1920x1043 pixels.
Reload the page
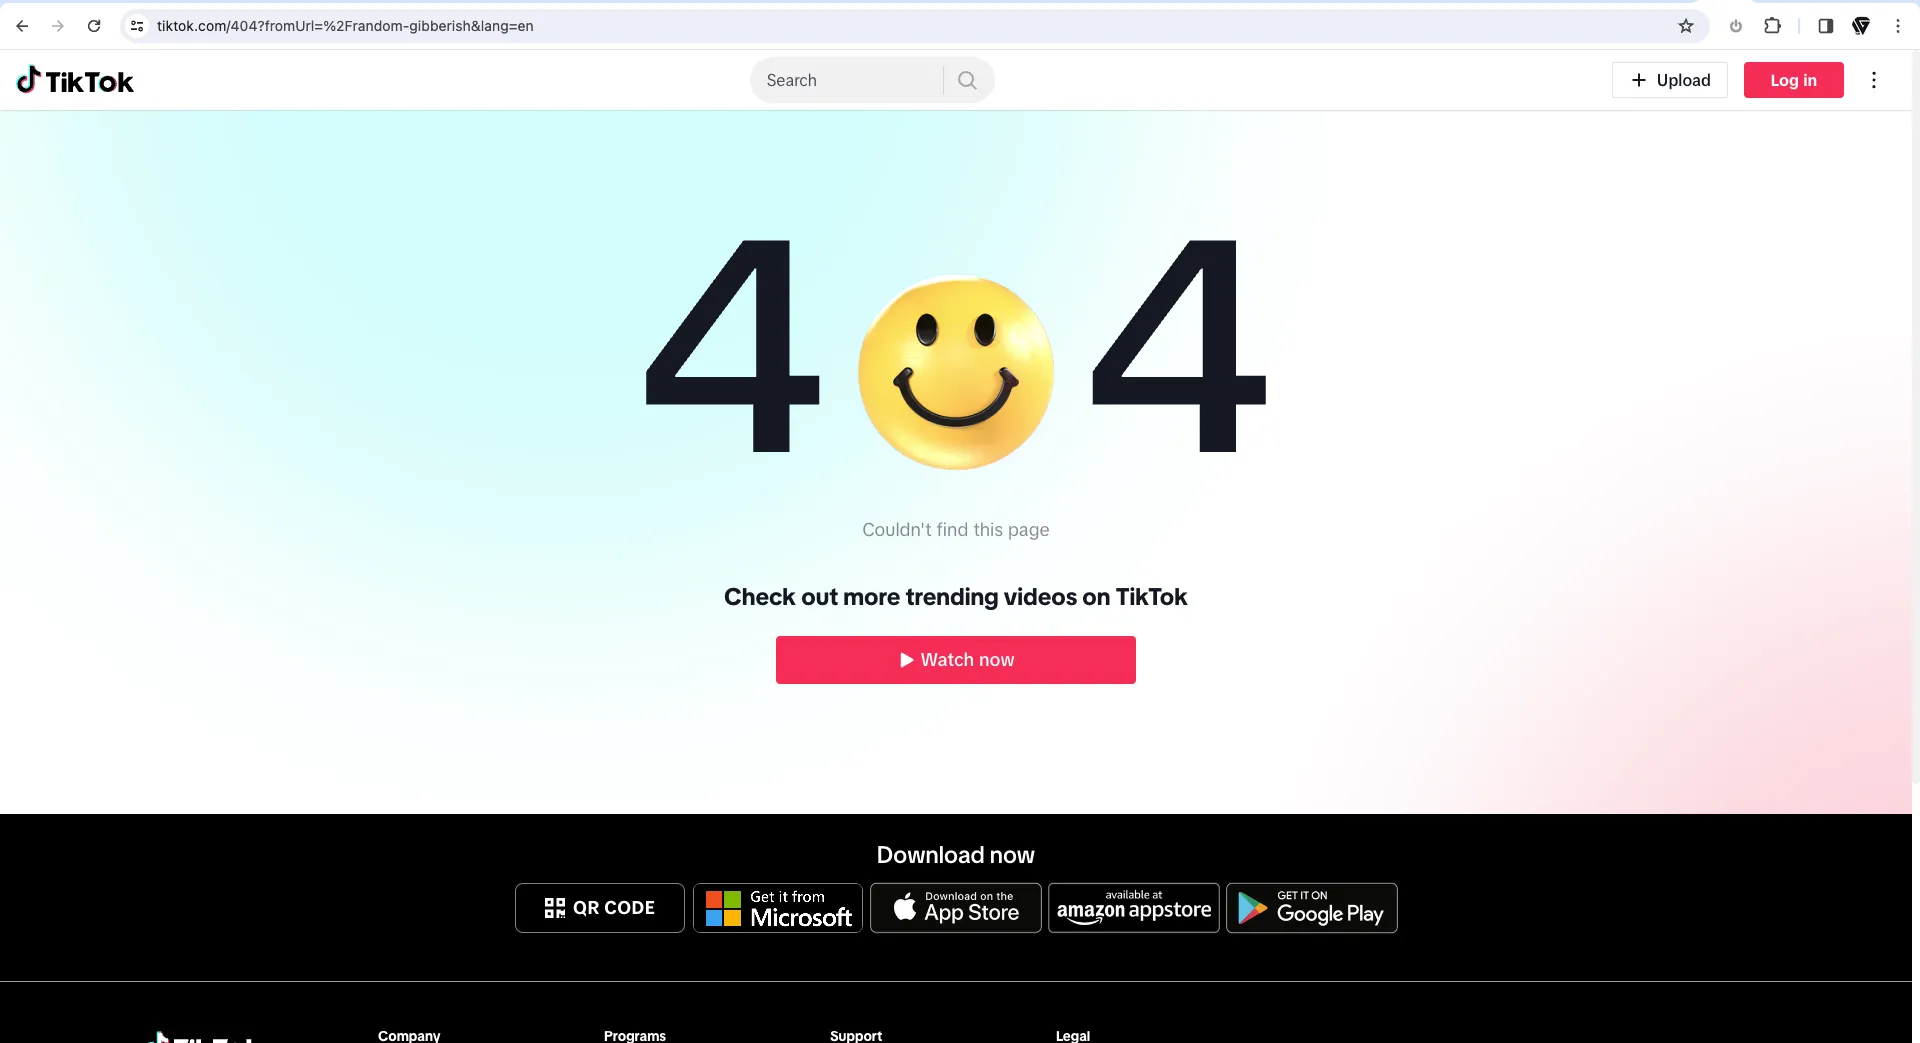94,26
